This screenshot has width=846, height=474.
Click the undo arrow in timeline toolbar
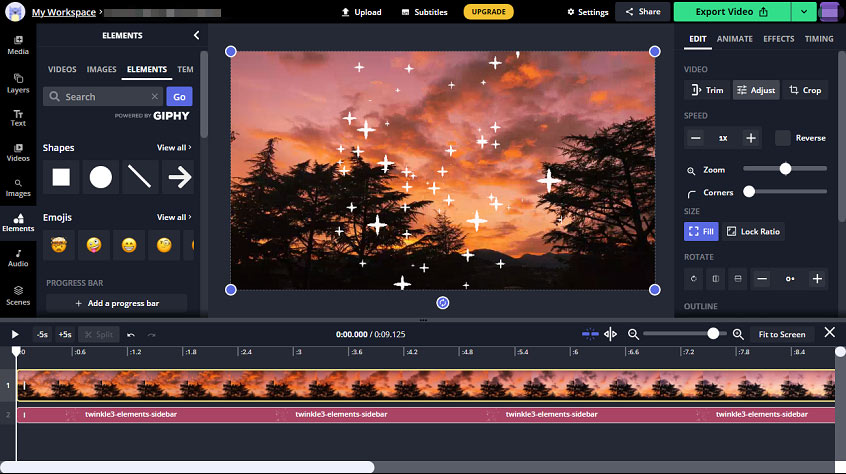click(131, 334)
